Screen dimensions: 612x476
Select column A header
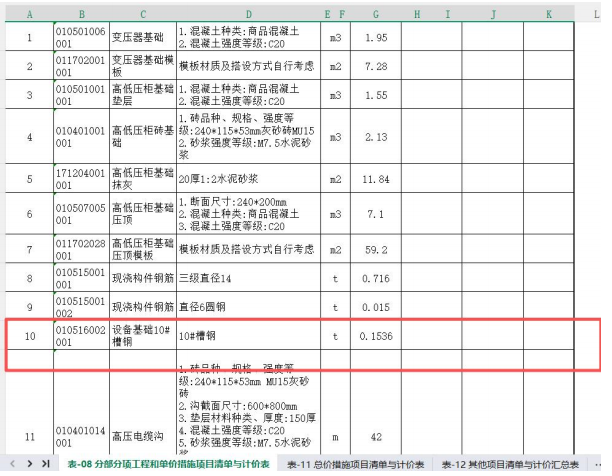click(28, 14)
